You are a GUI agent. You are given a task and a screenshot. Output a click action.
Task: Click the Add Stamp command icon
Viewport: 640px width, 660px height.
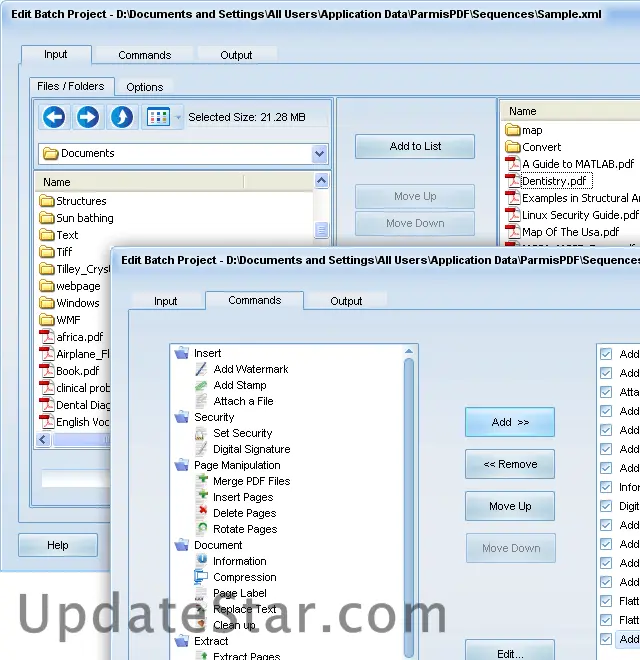pos(202,385)
